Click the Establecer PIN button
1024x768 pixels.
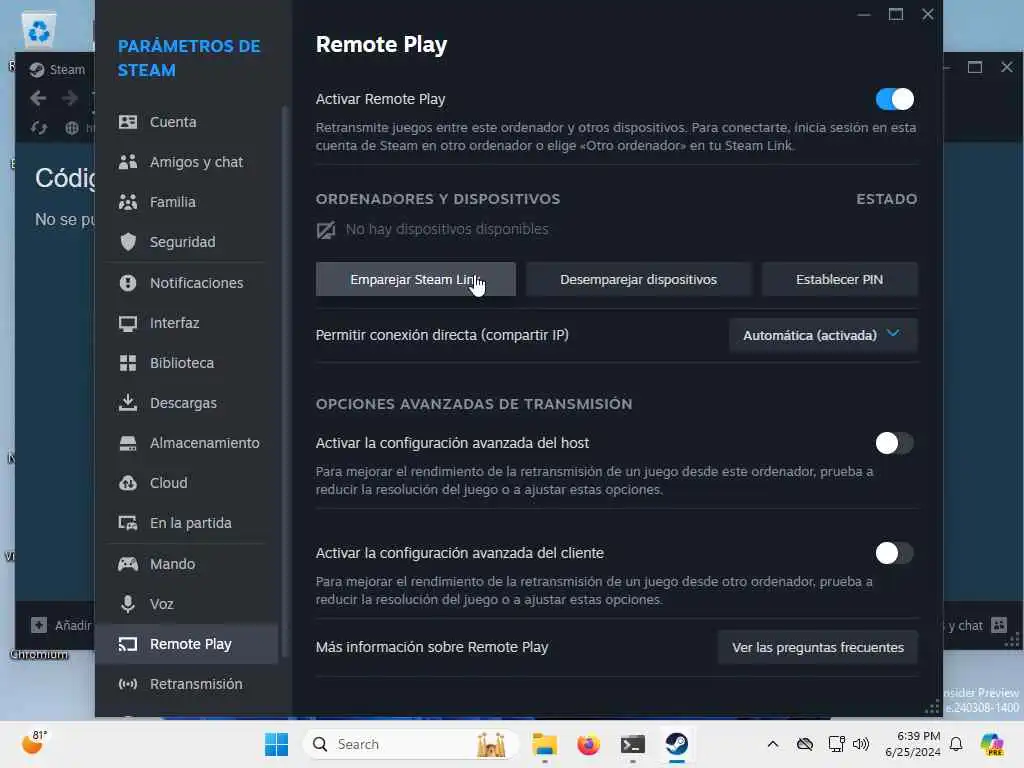839,280
